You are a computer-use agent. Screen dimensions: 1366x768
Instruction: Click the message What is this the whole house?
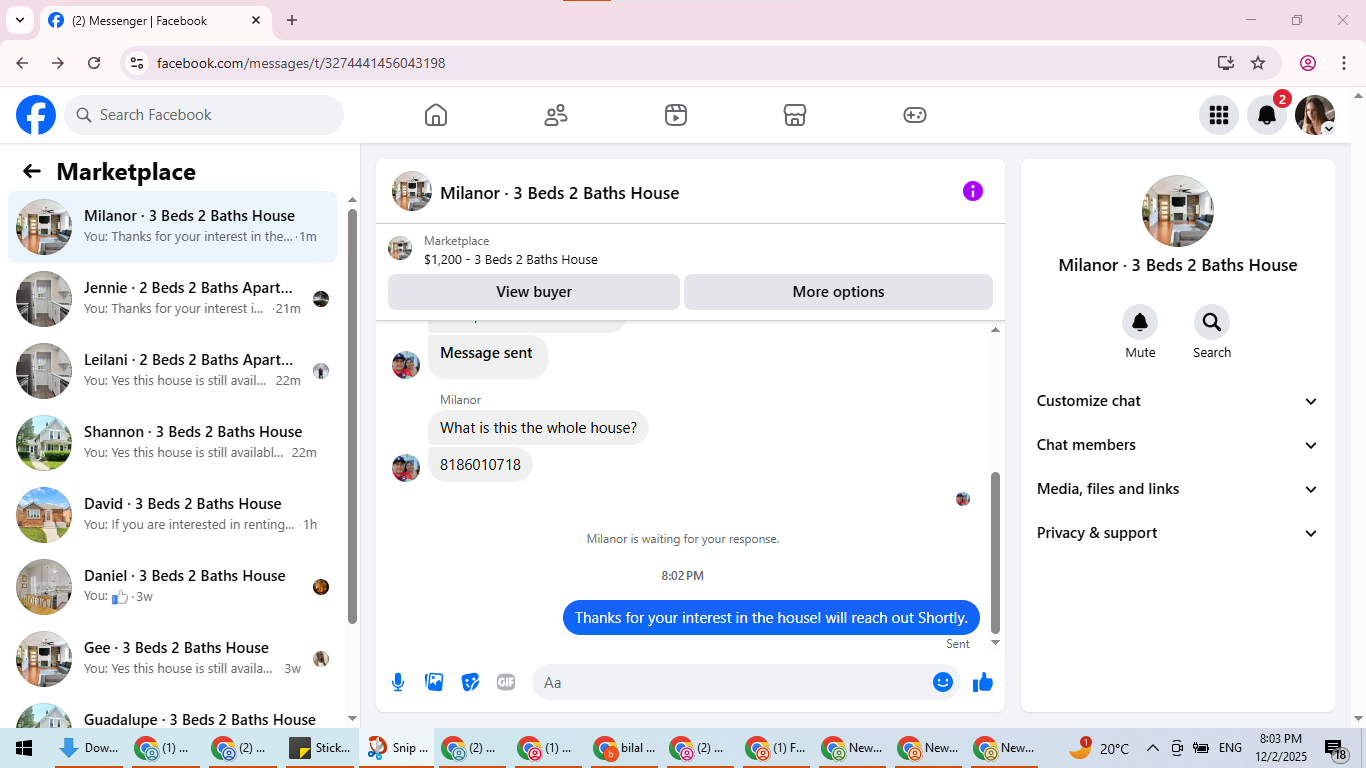coord(538,428)
